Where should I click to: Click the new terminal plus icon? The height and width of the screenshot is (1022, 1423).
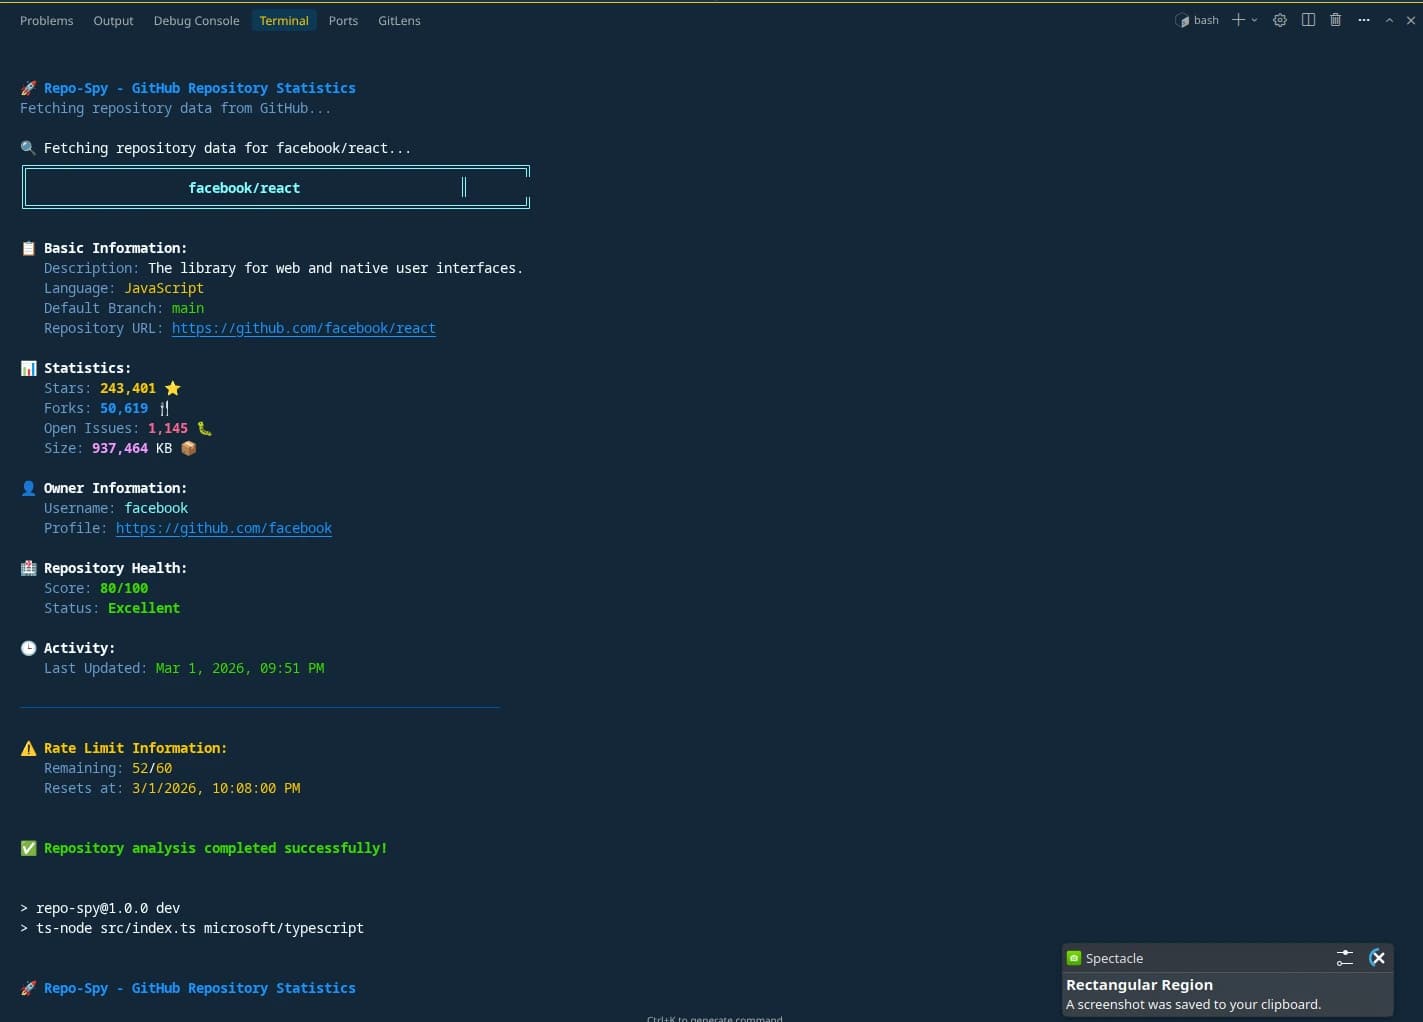[x=1238, y=20]
